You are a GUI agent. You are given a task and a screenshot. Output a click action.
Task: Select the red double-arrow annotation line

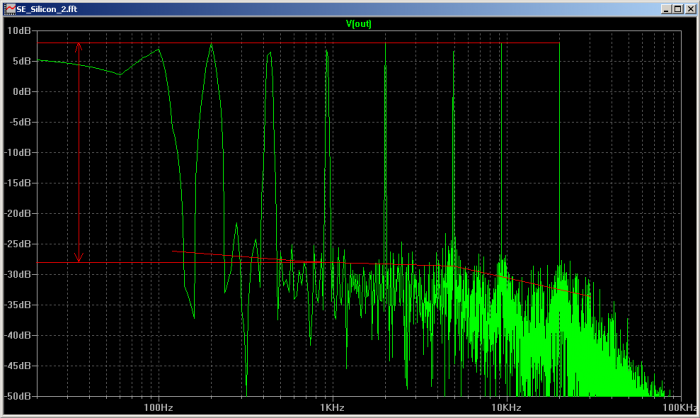tap(79, 152)
